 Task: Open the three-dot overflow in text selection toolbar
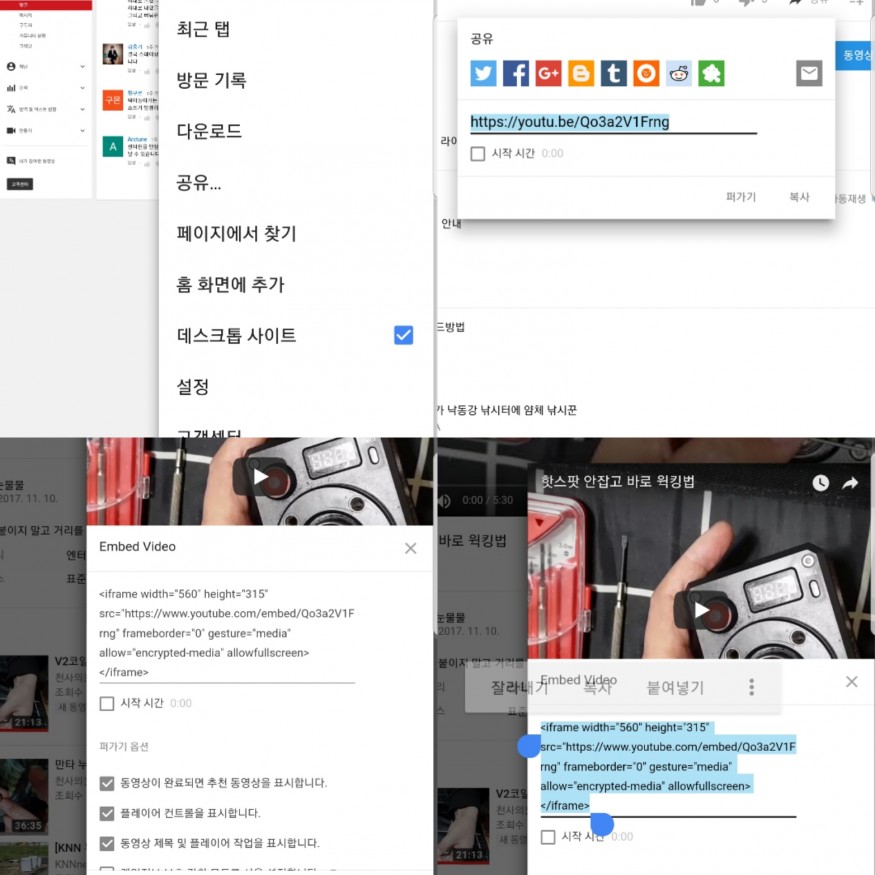752,687
